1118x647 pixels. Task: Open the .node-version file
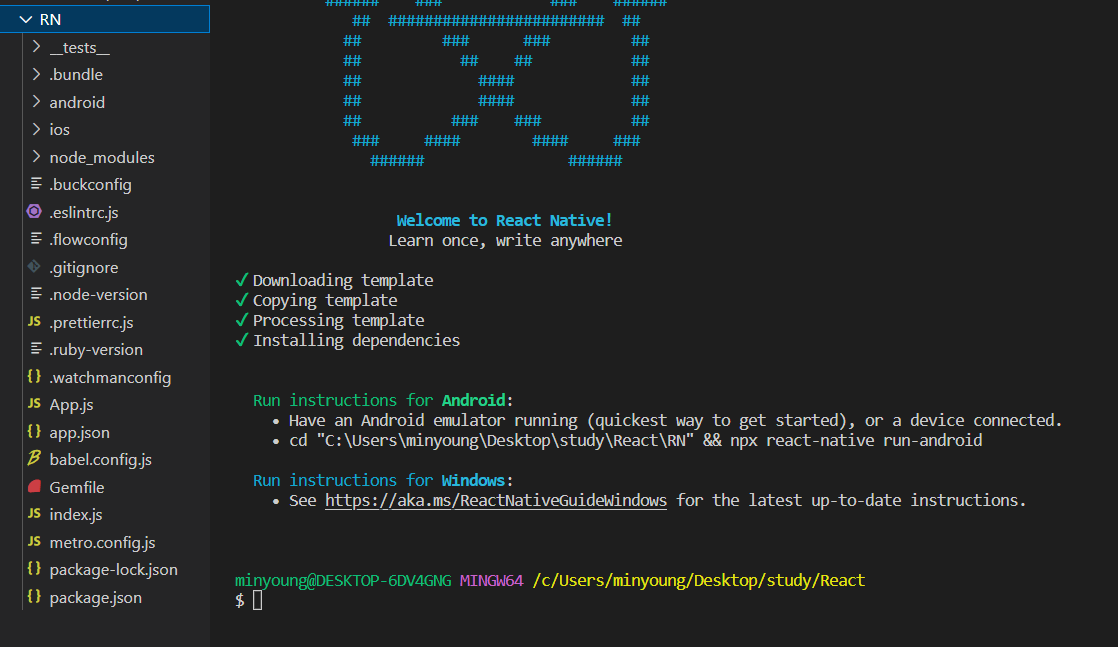tap(98, 295)
